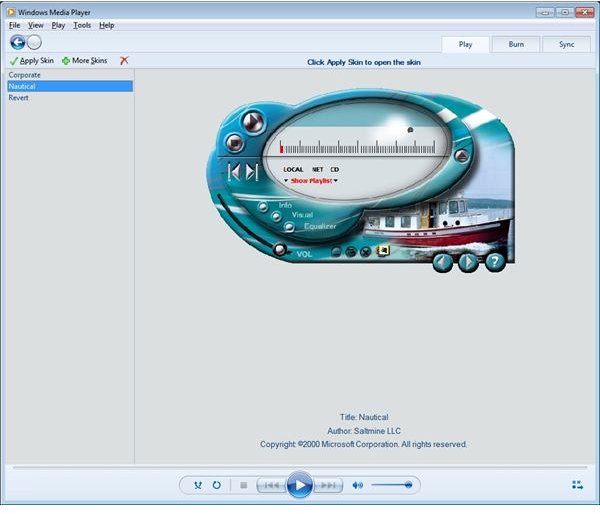Click the skin's small minimize button
Image resolution: width=600 pixels, height=514 pixels.
click(x=336, y=252)
